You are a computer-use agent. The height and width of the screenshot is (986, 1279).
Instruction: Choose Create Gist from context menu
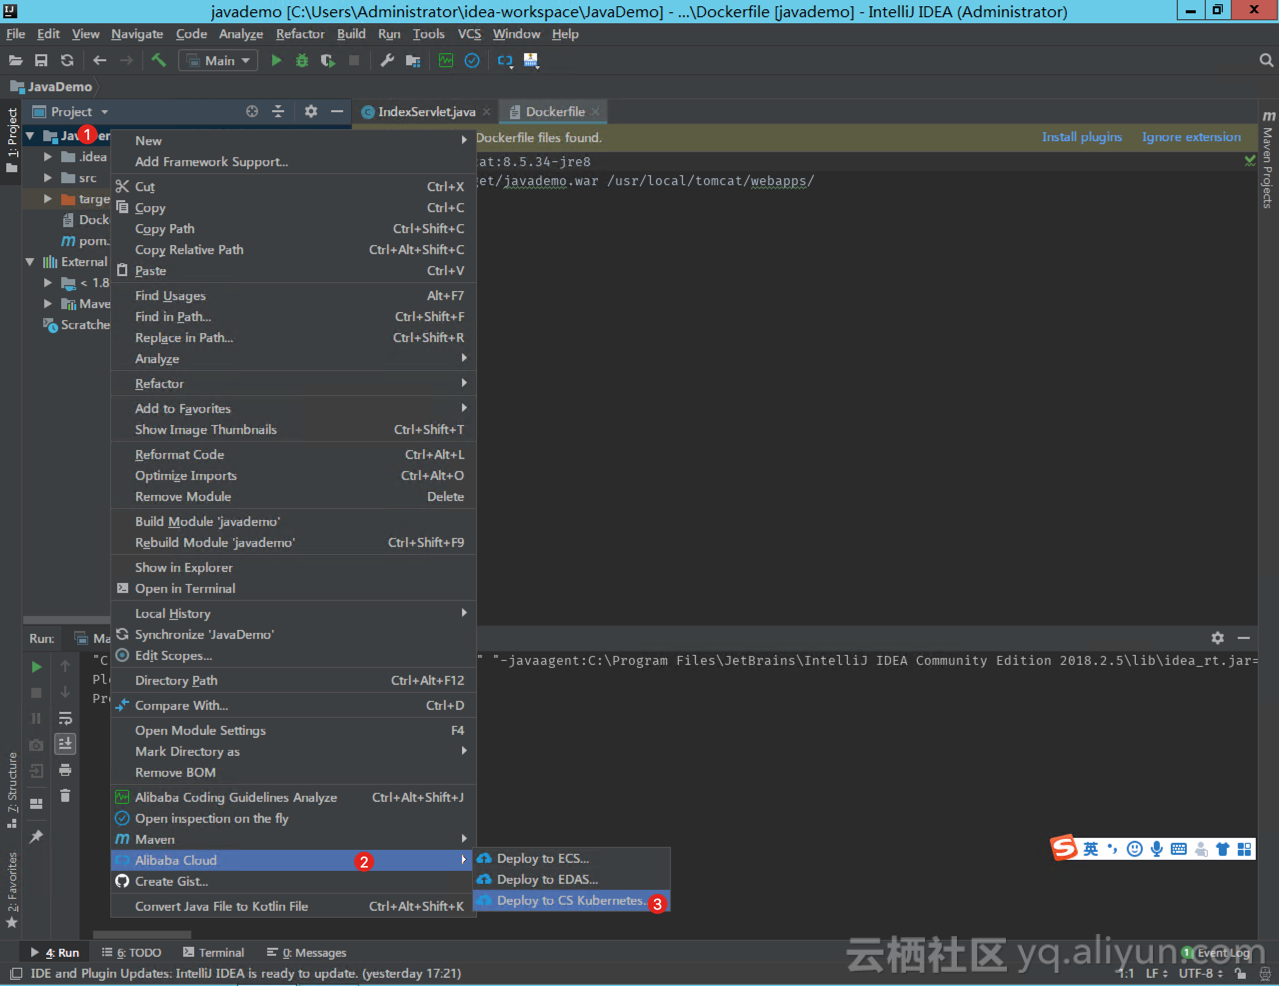(293, 882)
